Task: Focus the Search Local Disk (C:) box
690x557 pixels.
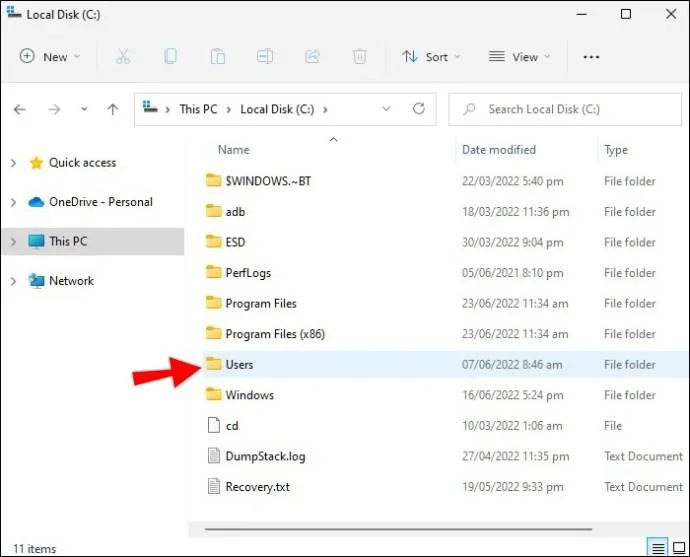Action: [565, 109]
